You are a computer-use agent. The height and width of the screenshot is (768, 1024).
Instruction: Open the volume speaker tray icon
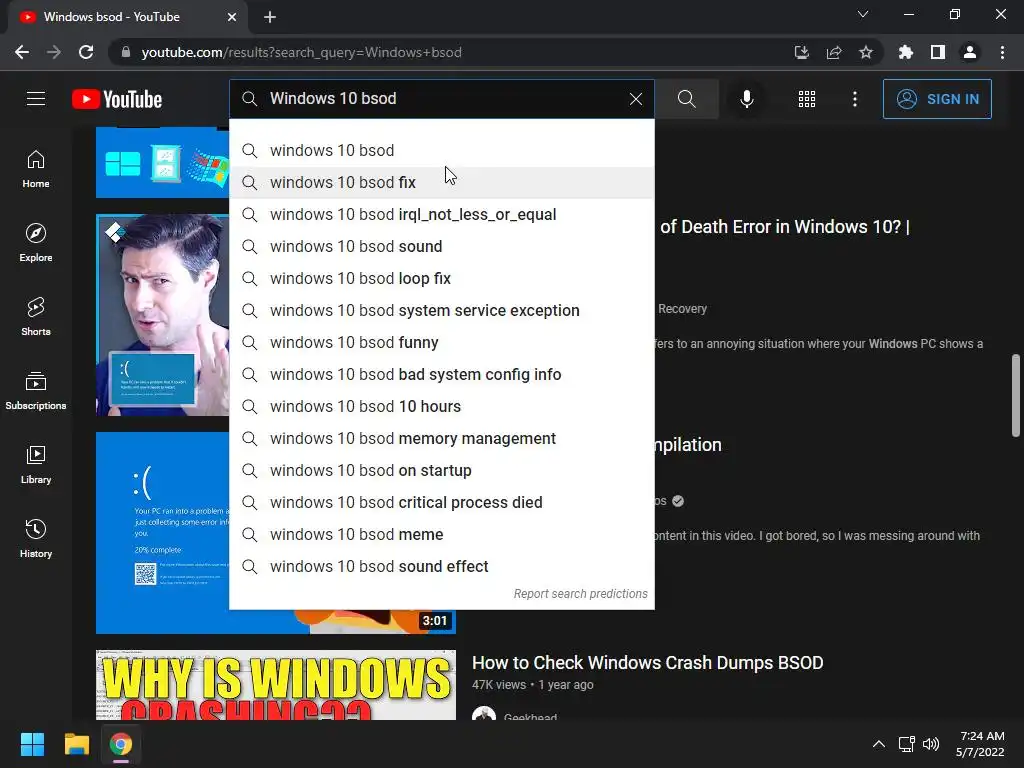(x=931, y=744)
